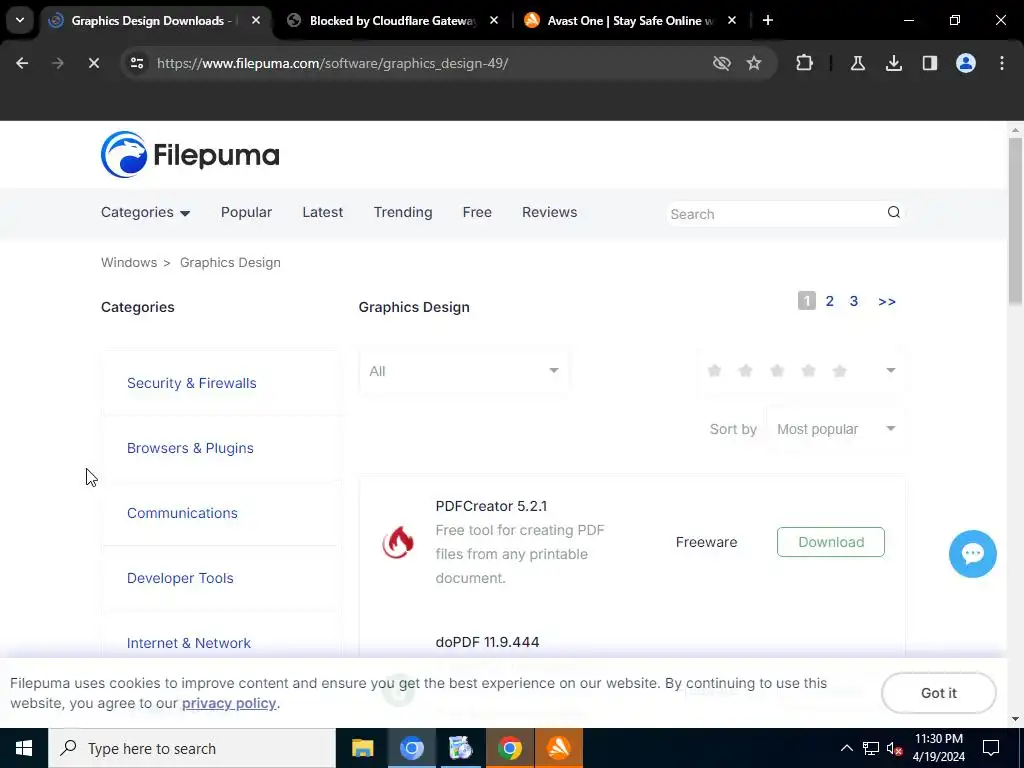Click Windows breadcrumb link

(129, 263)
